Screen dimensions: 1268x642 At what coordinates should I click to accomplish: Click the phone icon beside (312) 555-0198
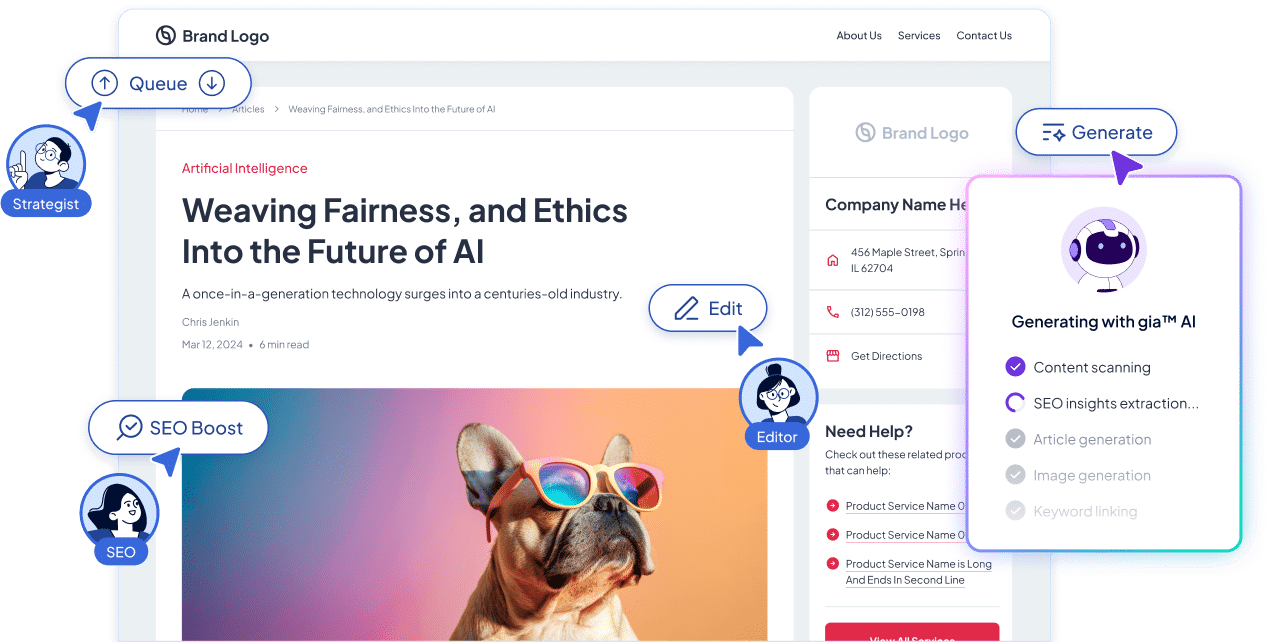[x=832, y=312]
